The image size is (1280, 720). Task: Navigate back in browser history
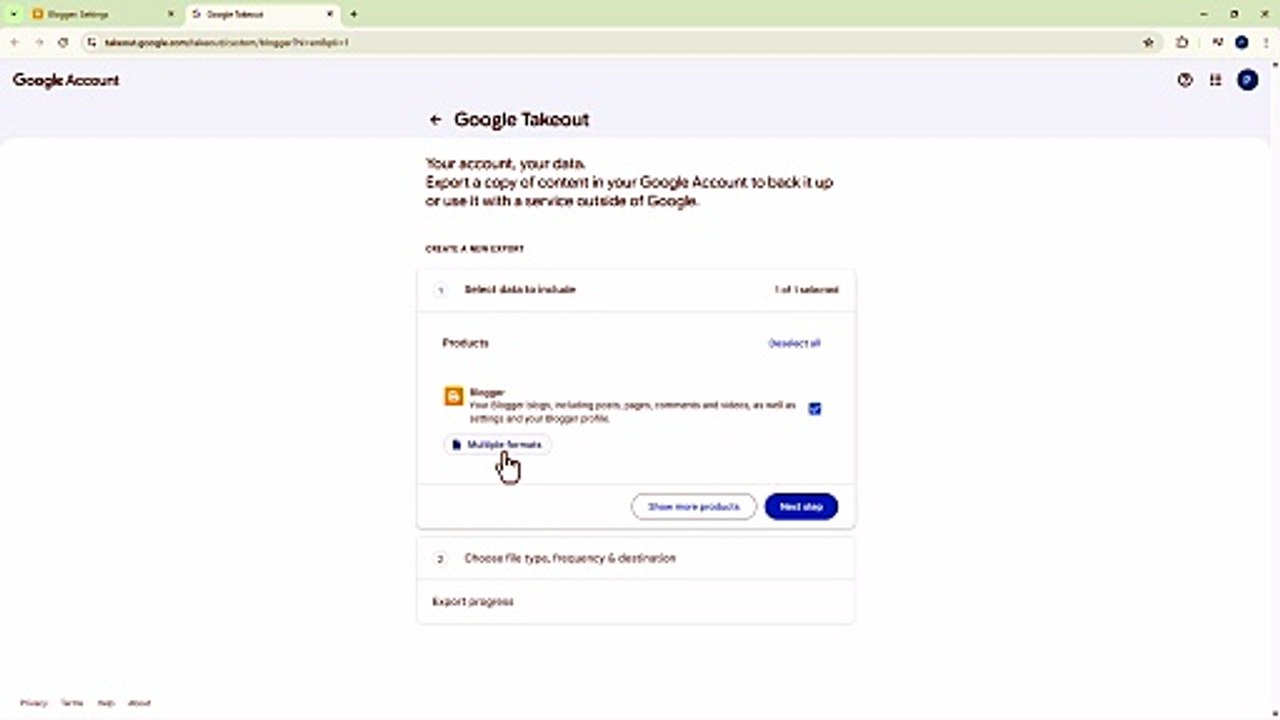[15, 43]
